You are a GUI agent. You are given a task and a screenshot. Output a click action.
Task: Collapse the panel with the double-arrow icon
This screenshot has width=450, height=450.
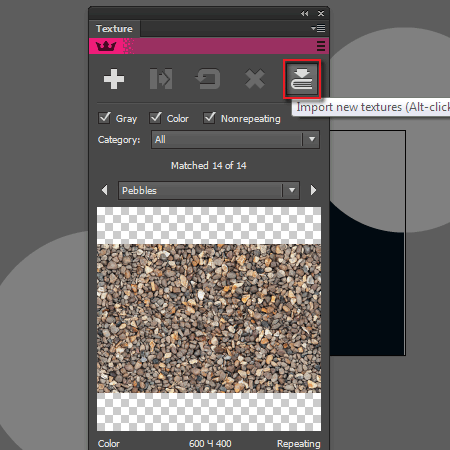304,13
